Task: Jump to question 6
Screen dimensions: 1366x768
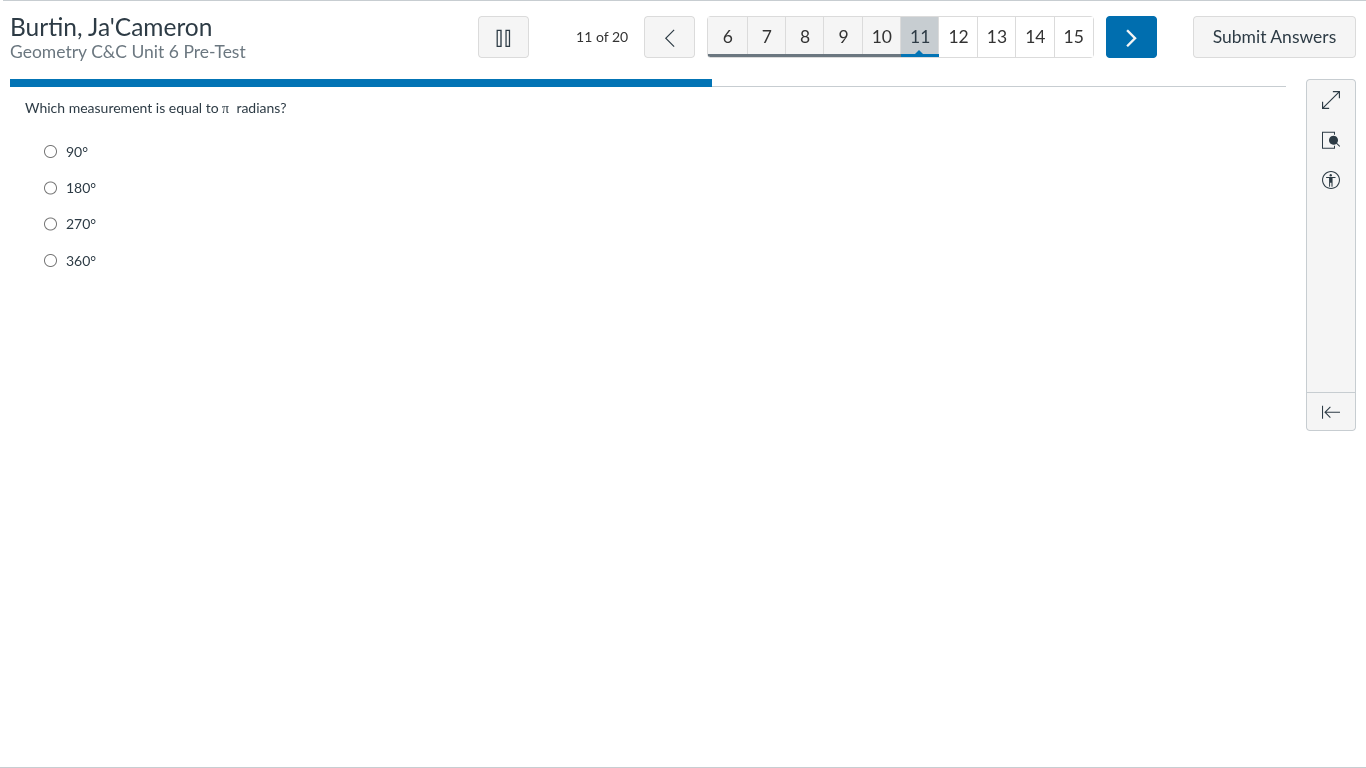Action: coord(727,37)
